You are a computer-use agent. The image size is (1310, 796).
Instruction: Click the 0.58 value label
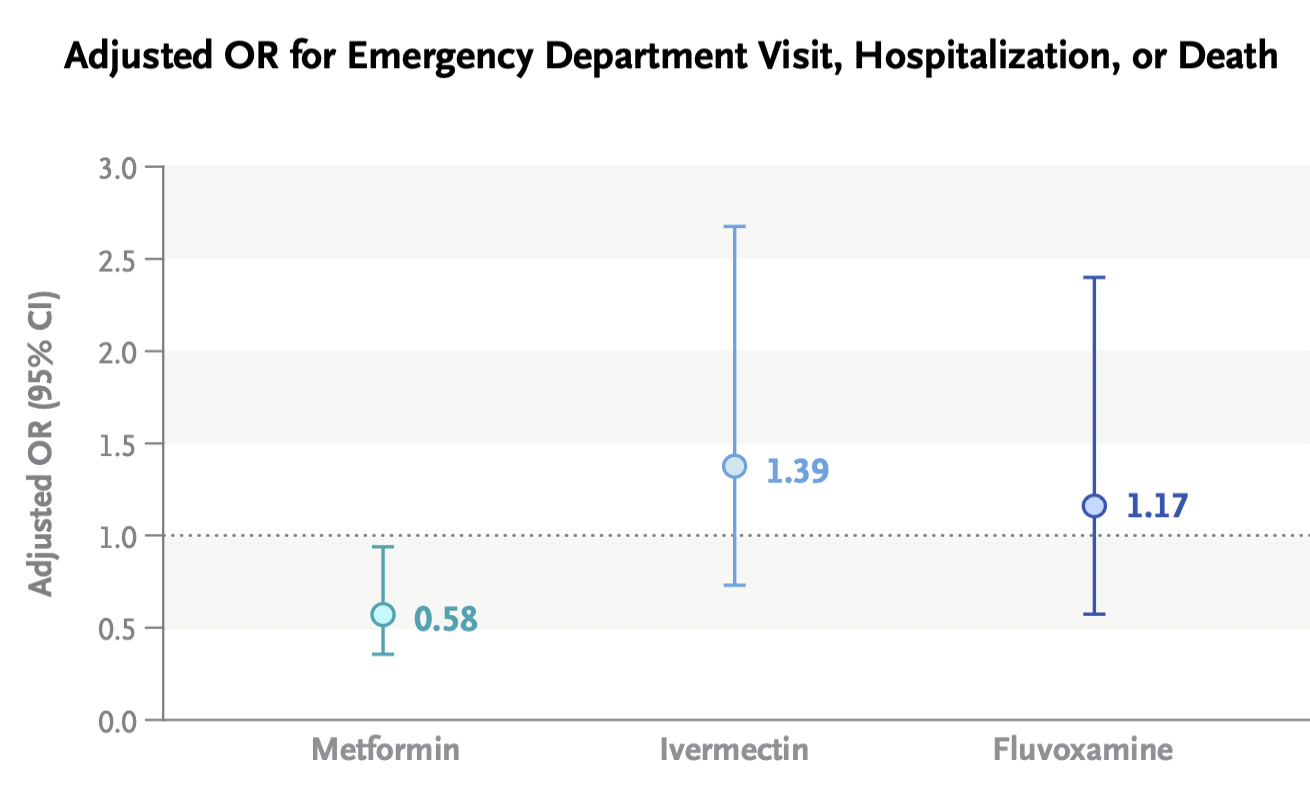(x=446, y=621)
